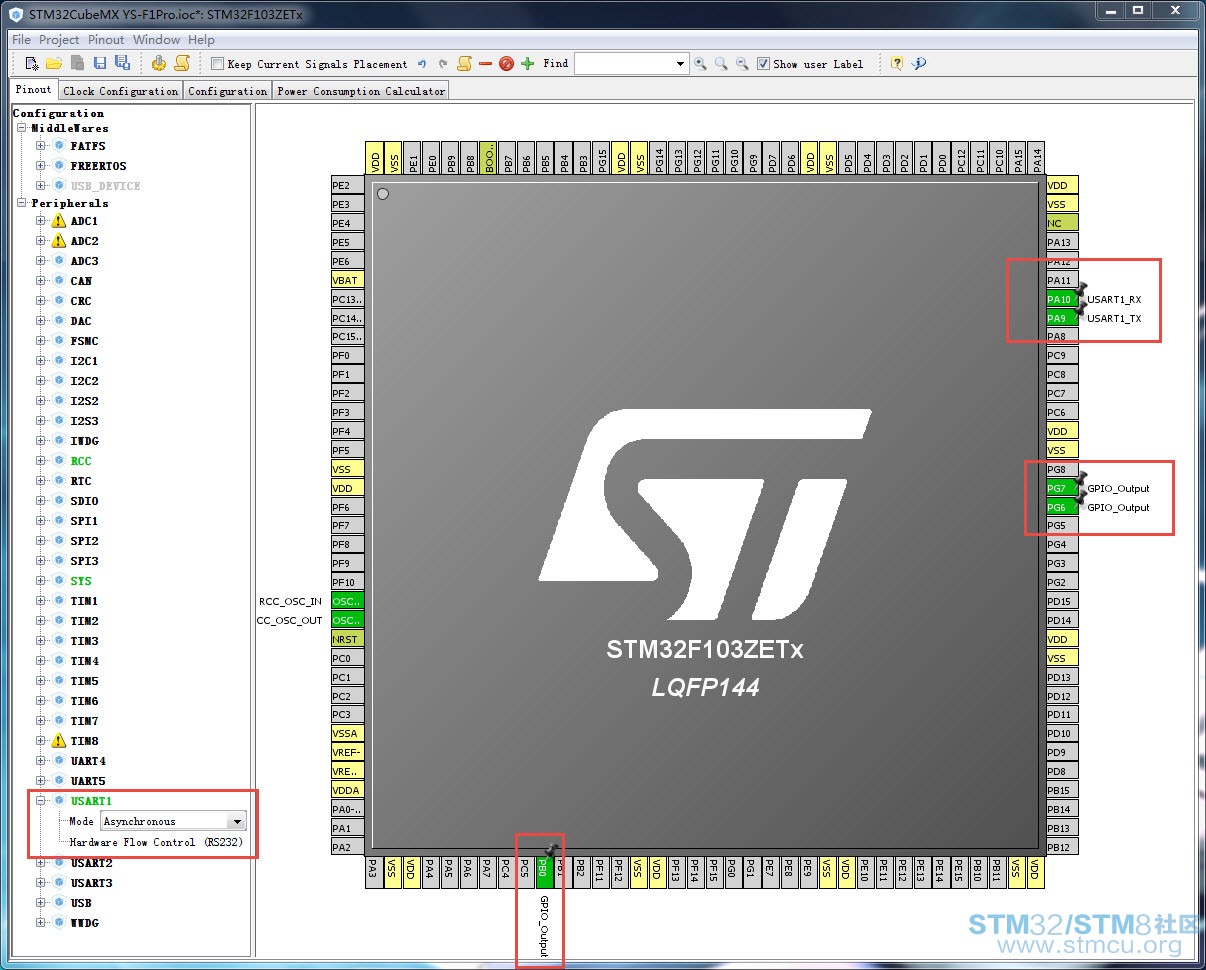Toggle Show user Label checkbox

point(763,64)
